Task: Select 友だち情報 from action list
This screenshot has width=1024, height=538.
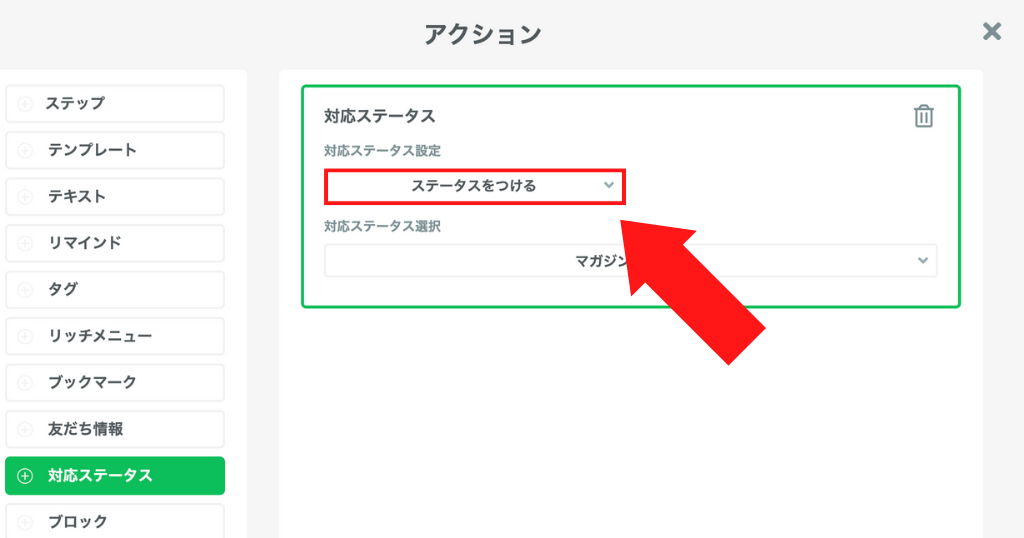Action: [x=115, y=429]
